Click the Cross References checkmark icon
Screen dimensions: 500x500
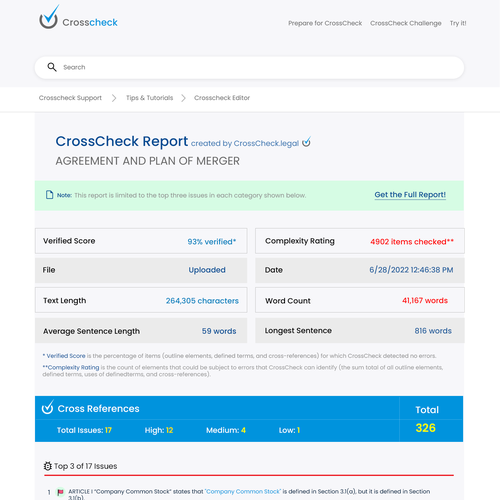coord(48,407)
